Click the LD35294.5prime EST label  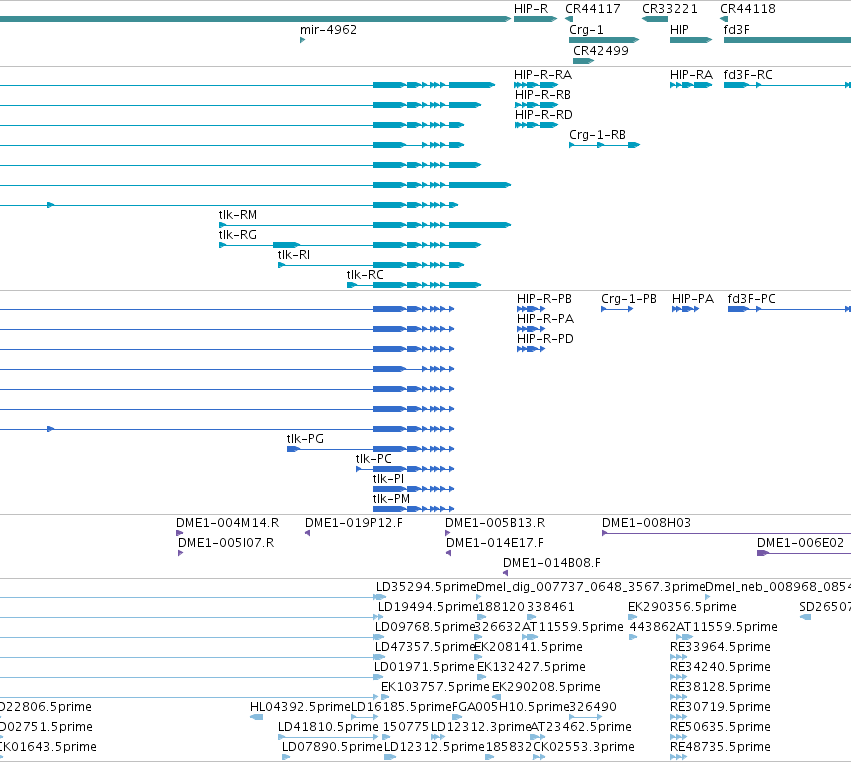pyautogui.click(x=426, y=587)
